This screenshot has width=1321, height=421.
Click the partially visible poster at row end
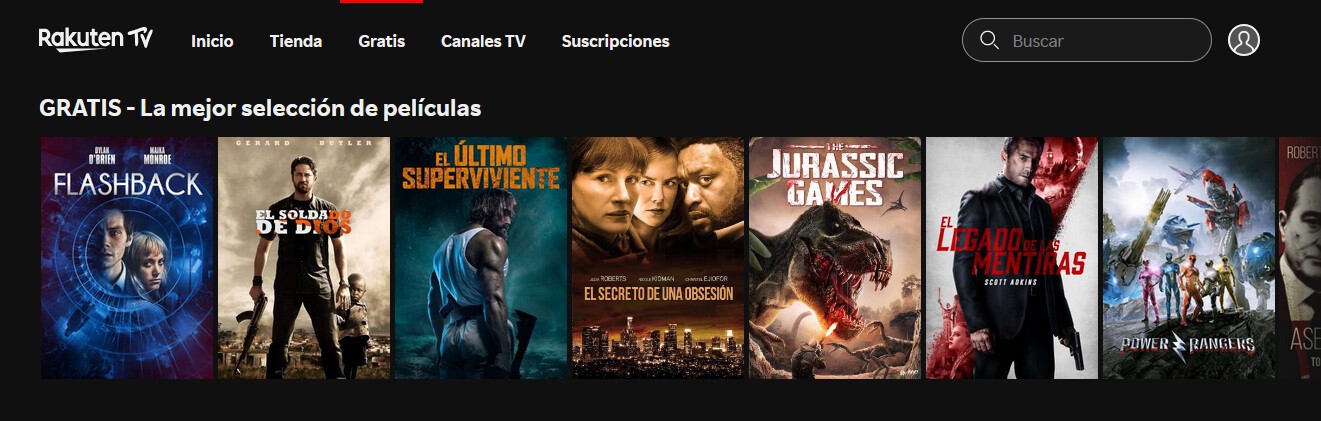pos(1300,258)
